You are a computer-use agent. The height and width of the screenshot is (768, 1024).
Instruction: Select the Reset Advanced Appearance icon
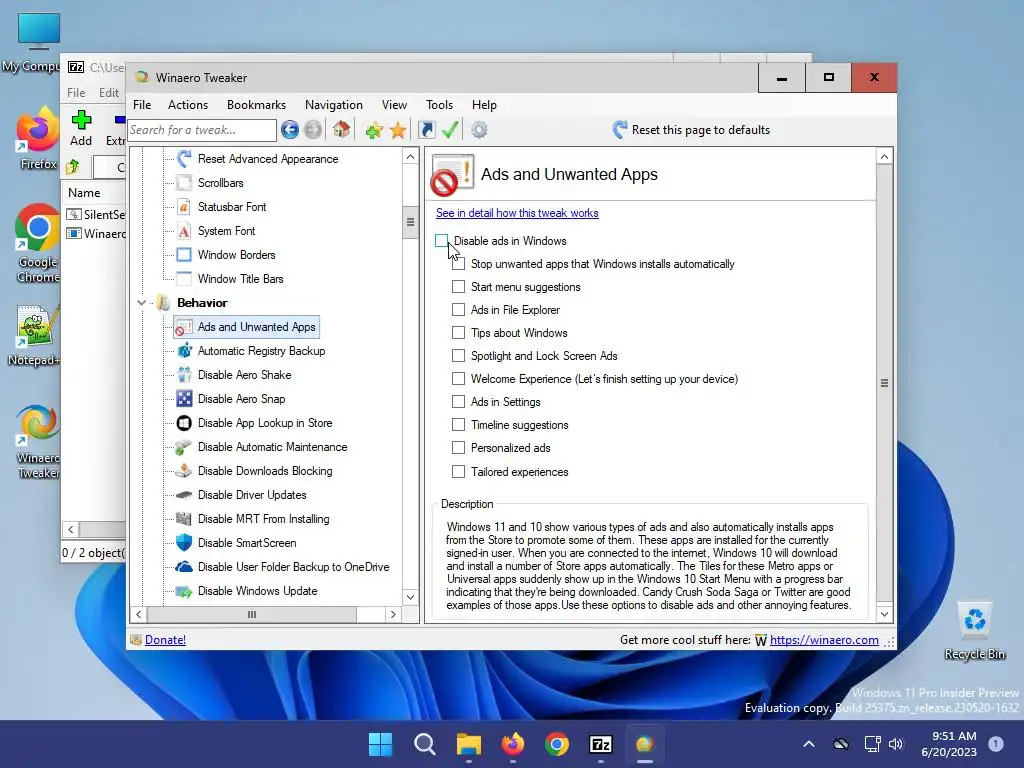[184, 159]
